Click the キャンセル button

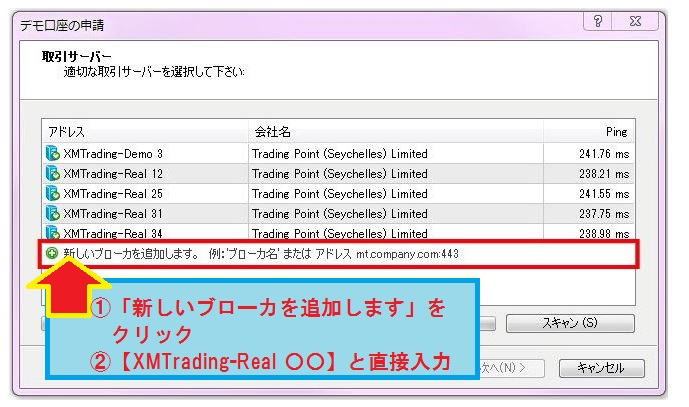602,368
